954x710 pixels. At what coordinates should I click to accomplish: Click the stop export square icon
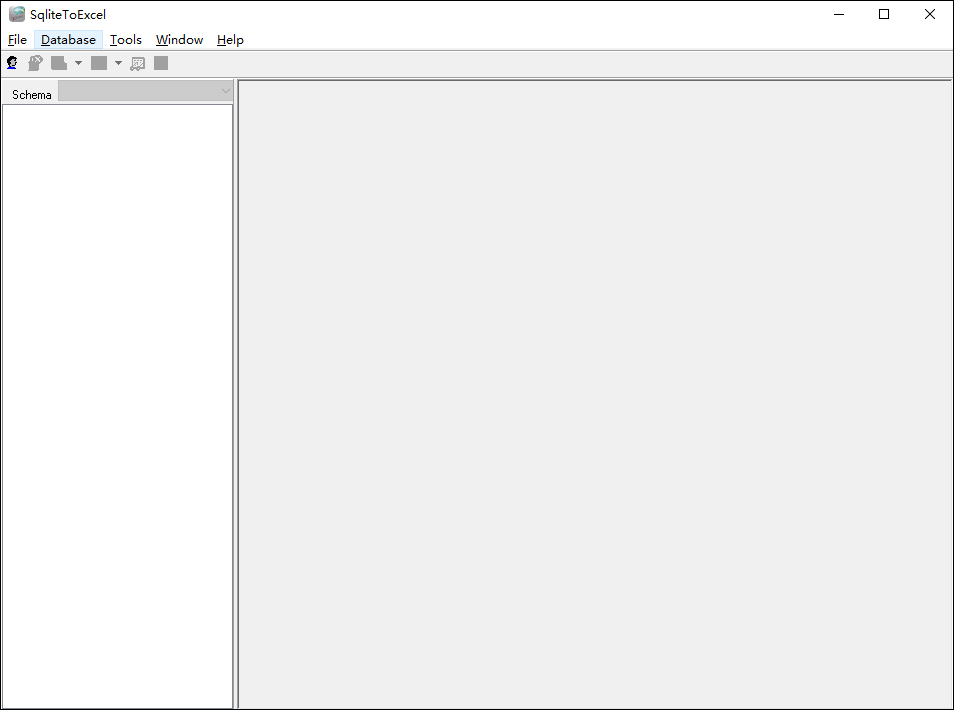[161, 62]
